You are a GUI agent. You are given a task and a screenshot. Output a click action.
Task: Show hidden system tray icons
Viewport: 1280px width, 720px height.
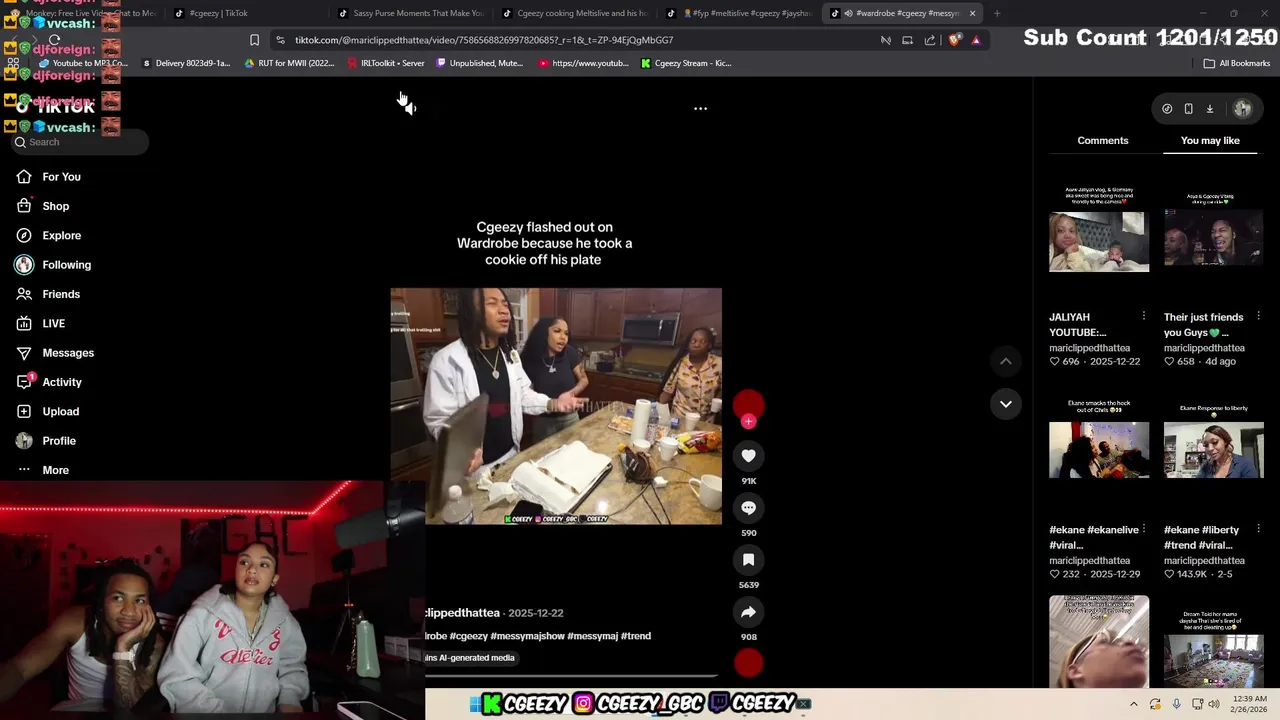tap(1133, 704)
